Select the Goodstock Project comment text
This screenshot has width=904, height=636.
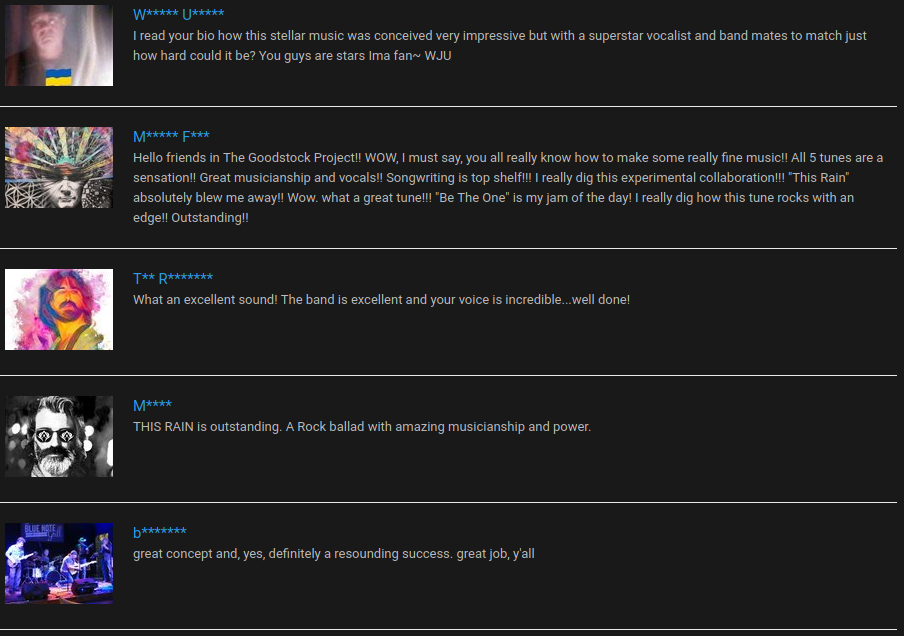[507, 187]
